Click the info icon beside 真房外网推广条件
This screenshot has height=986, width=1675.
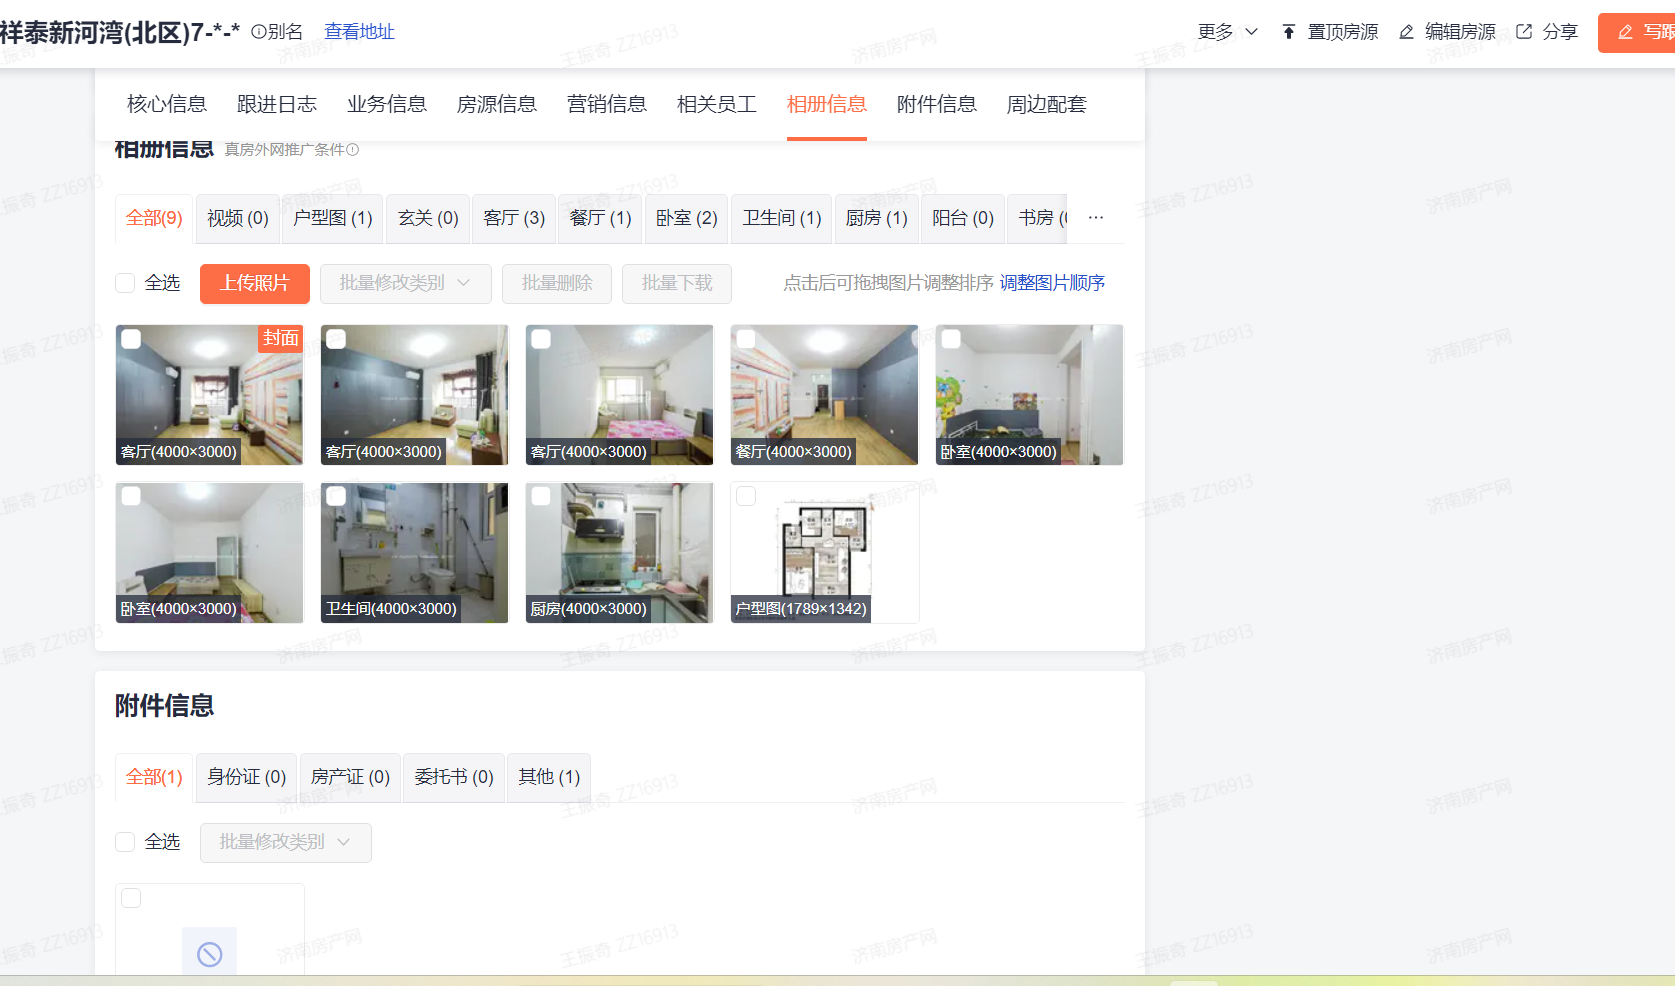[353, 150]
